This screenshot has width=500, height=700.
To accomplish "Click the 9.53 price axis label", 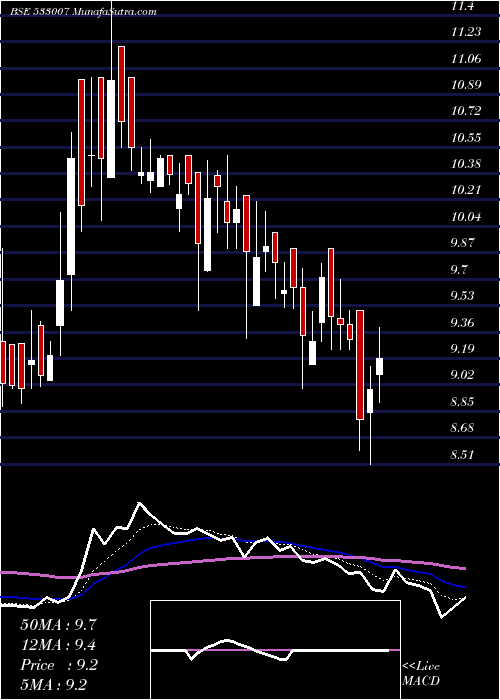I will 464,296.
